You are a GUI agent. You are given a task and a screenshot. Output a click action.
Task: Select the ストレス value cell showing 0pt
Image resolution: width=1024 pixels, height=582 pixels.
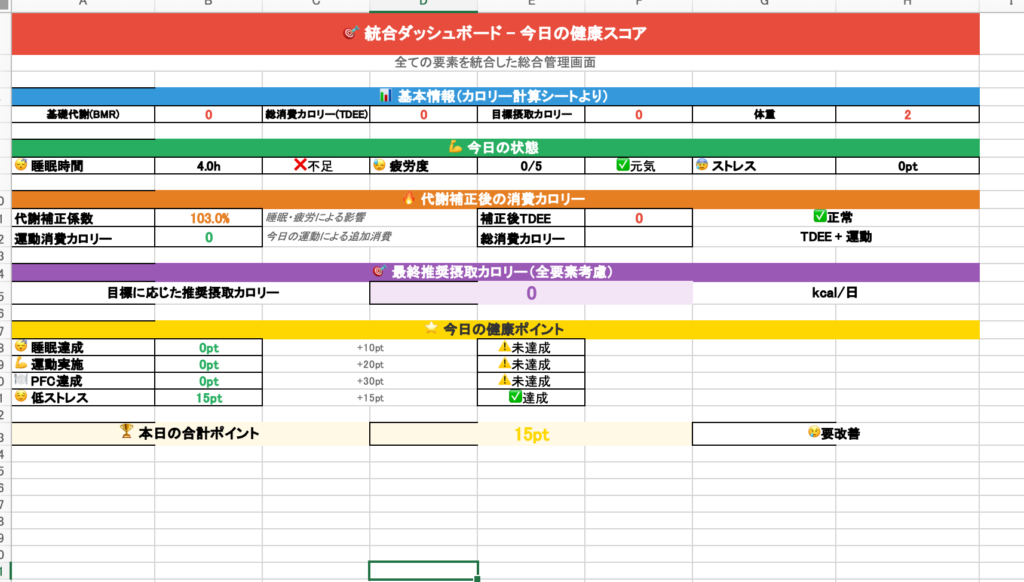pyautogui.click(x=906, y=166)
